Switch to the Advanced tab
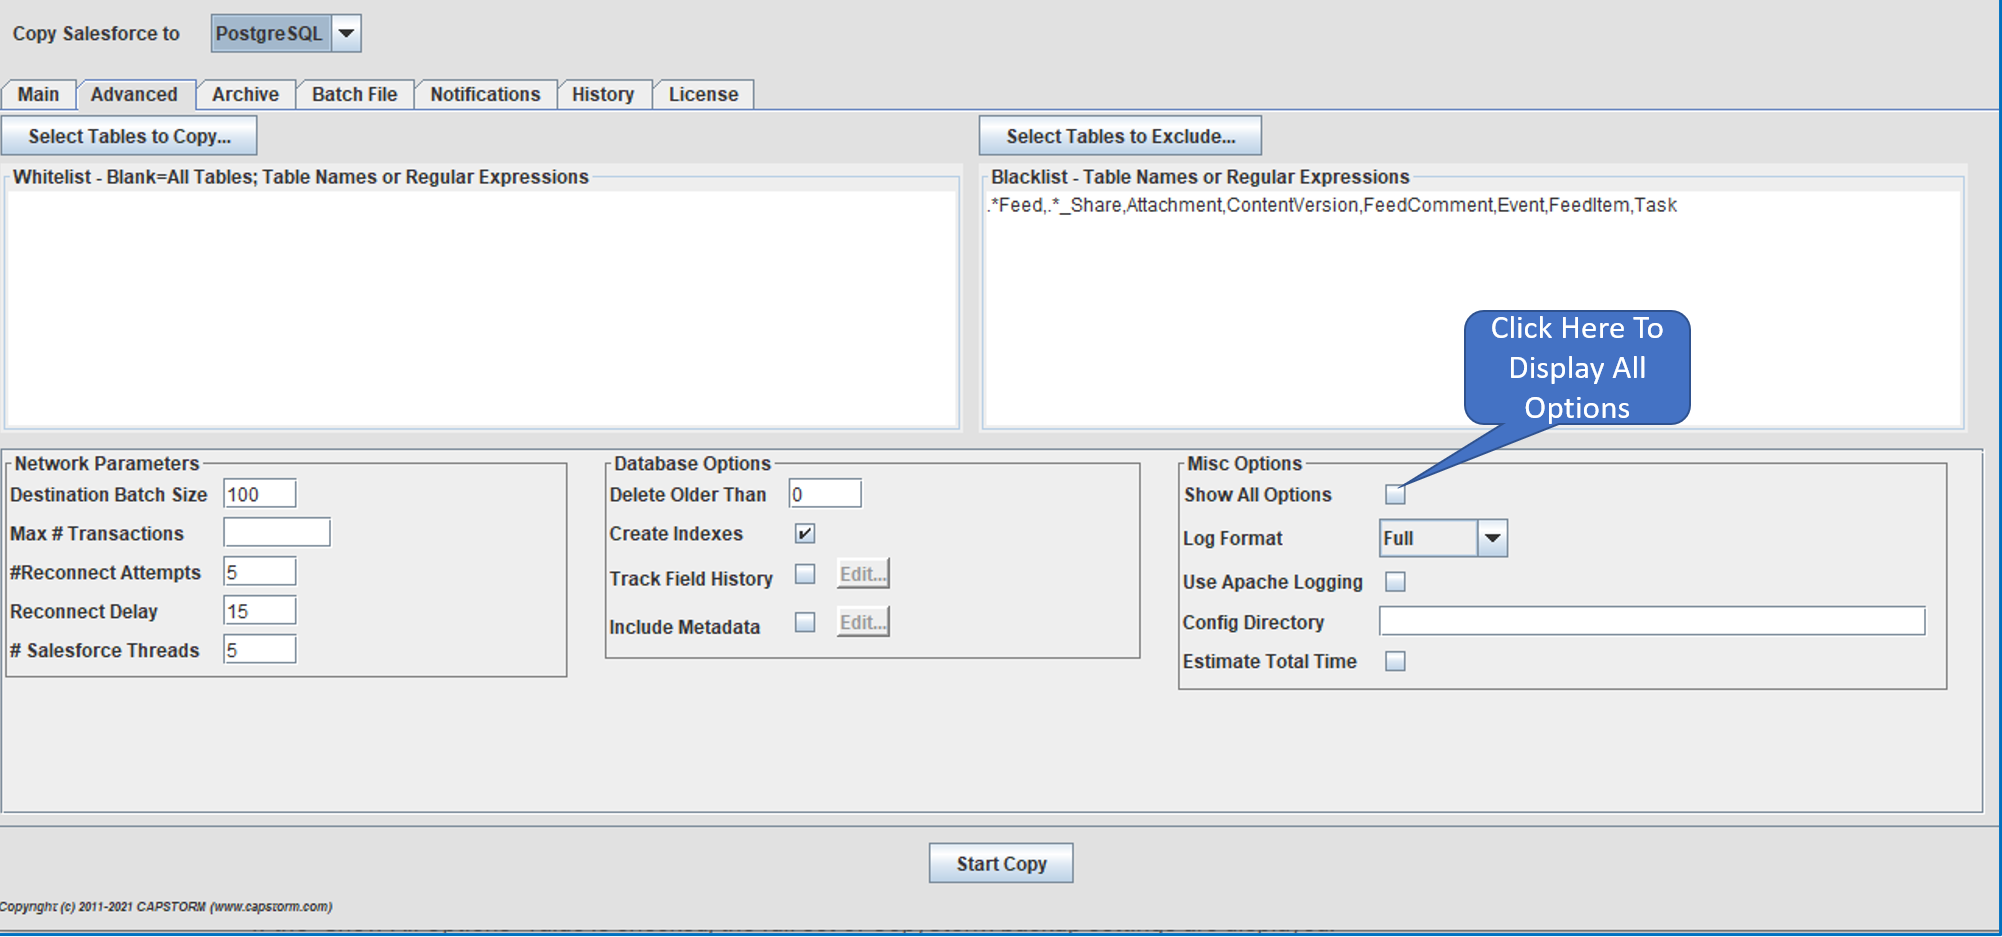The height and width of the screenshot is (937, 2002). (x=134, y=94)
